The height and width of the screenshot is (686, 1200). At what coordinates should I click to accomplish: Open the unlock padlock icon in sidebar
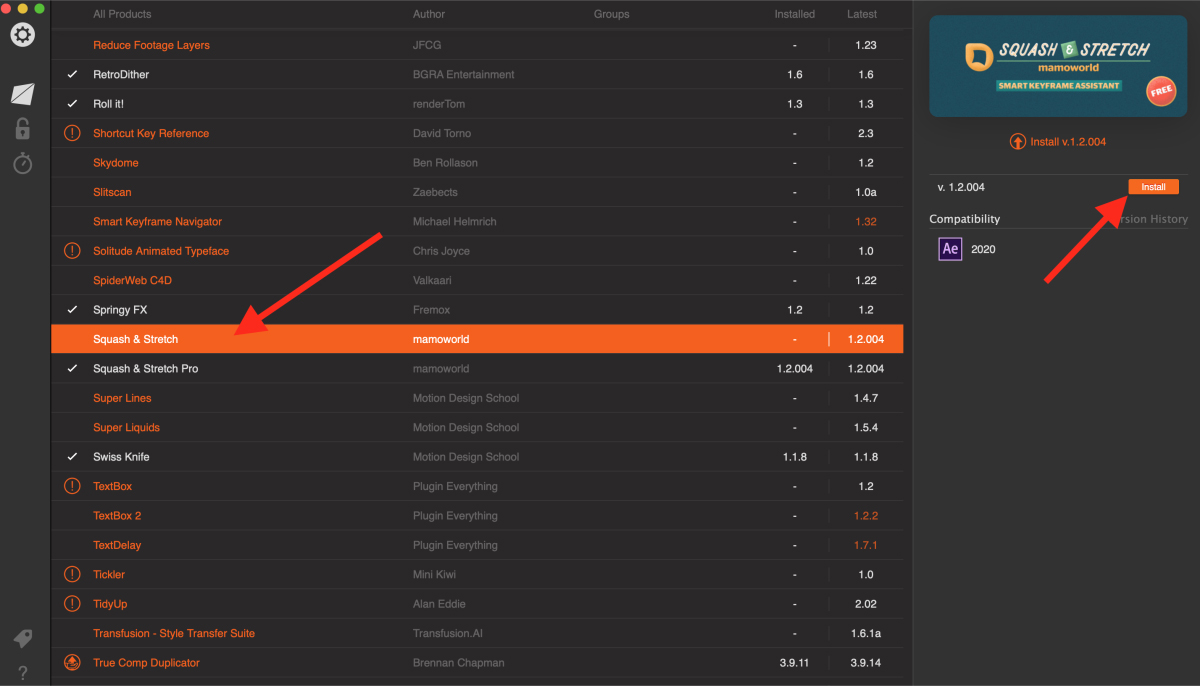point(22,128)
